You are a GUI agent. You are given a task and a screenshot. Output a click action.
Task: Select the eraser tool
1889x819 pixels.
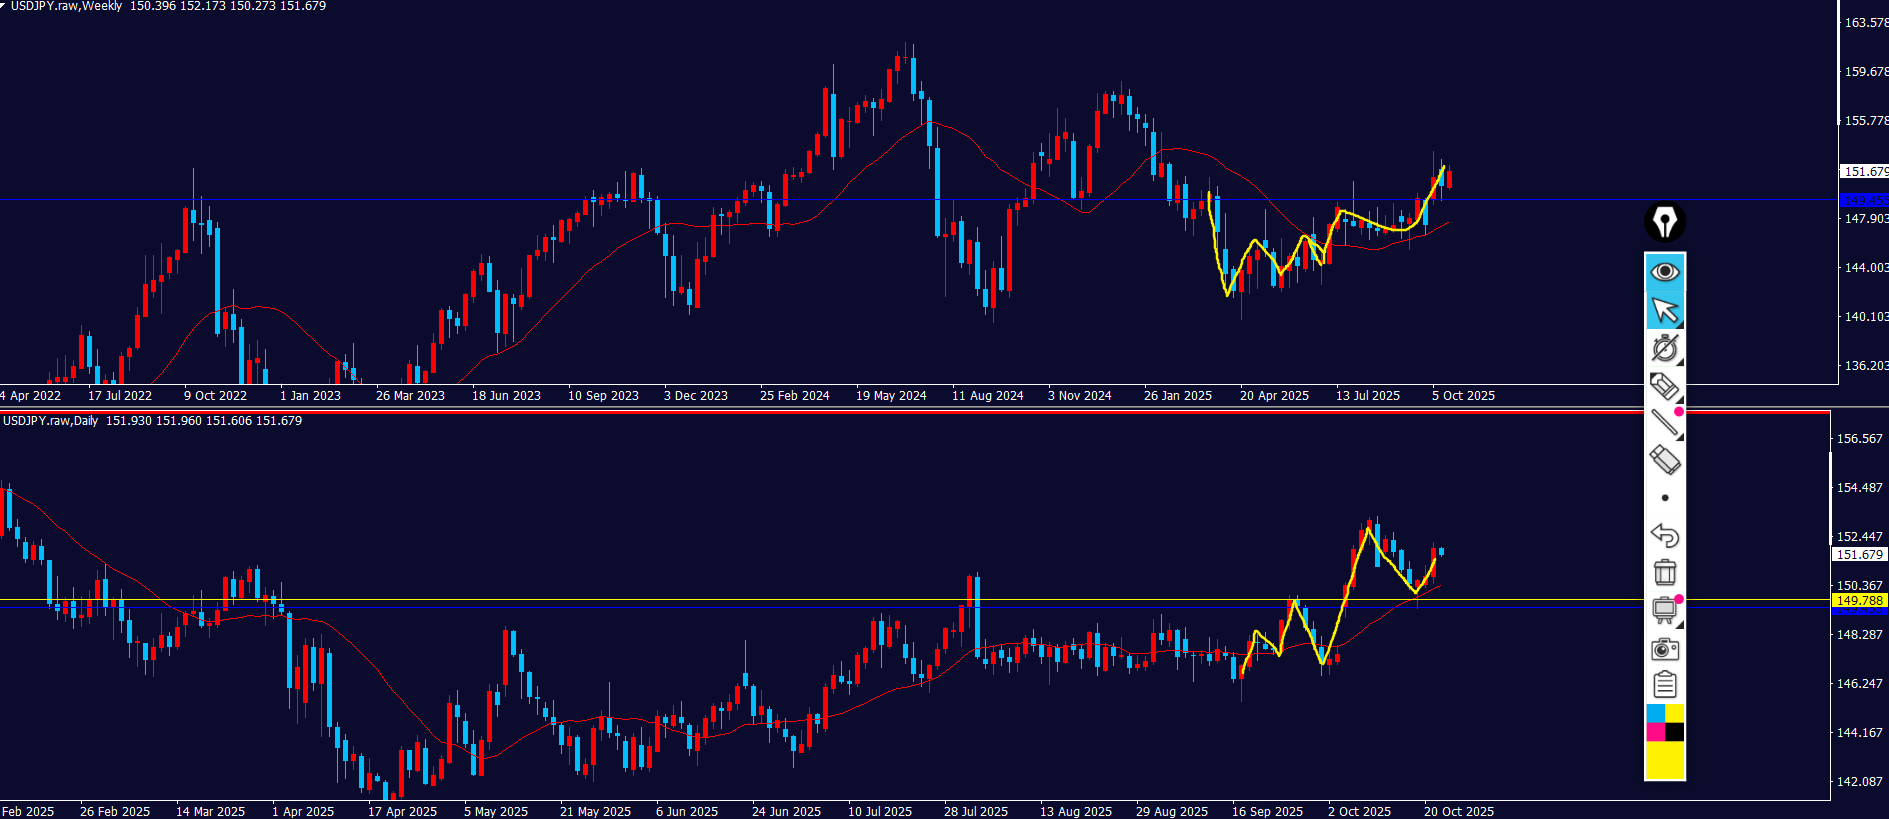point(1665,461)
